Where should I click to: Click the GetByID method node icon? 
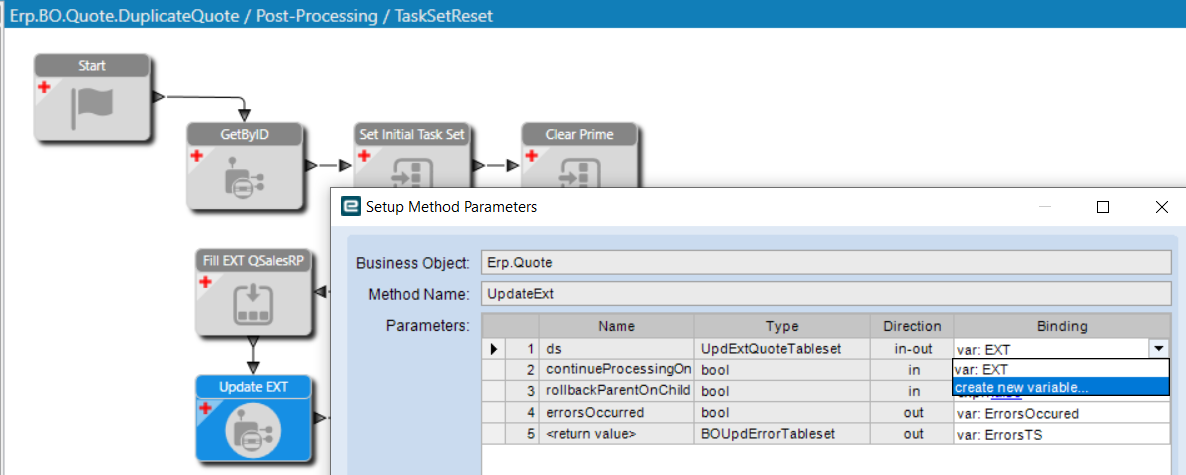coord(244,176)
